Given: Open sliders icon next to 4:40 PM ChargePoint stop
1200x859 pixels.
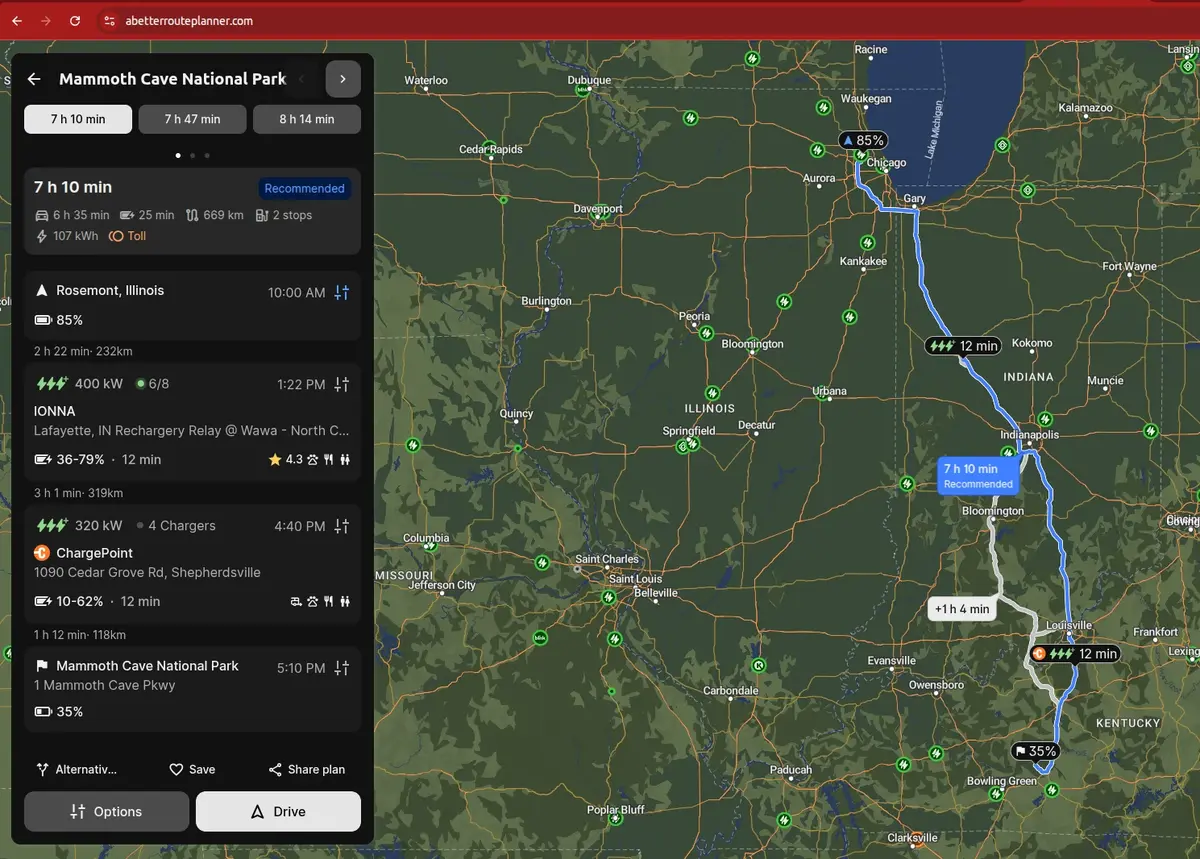Looking at the screenshot, I should (x=342, y=526).
